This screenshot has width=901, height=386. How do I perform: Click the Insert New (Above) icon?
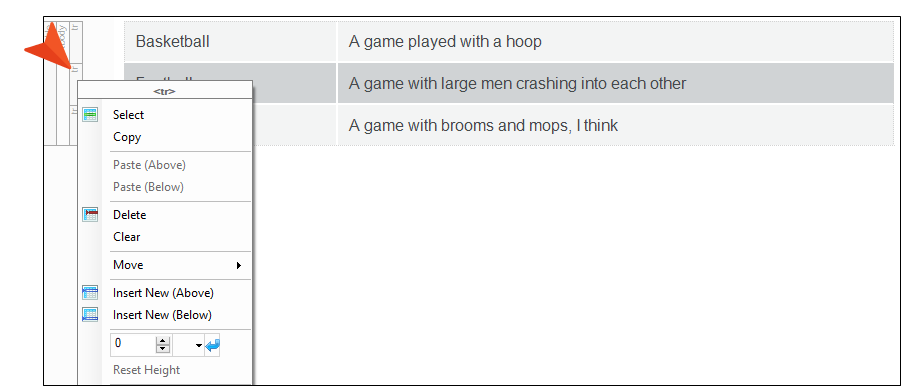[x=90, y=293]
